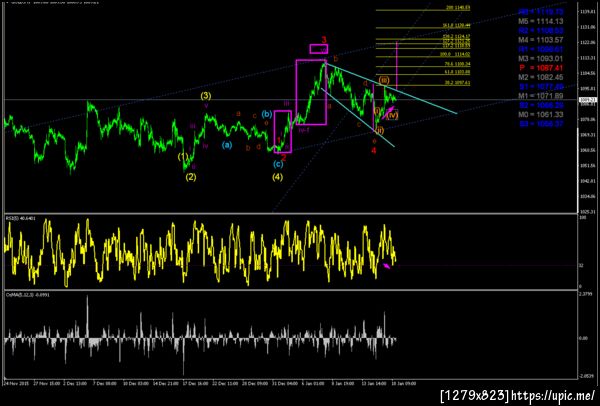
Task: Select the yellow '(3)' wave label
Action: [x=206, y=95]
